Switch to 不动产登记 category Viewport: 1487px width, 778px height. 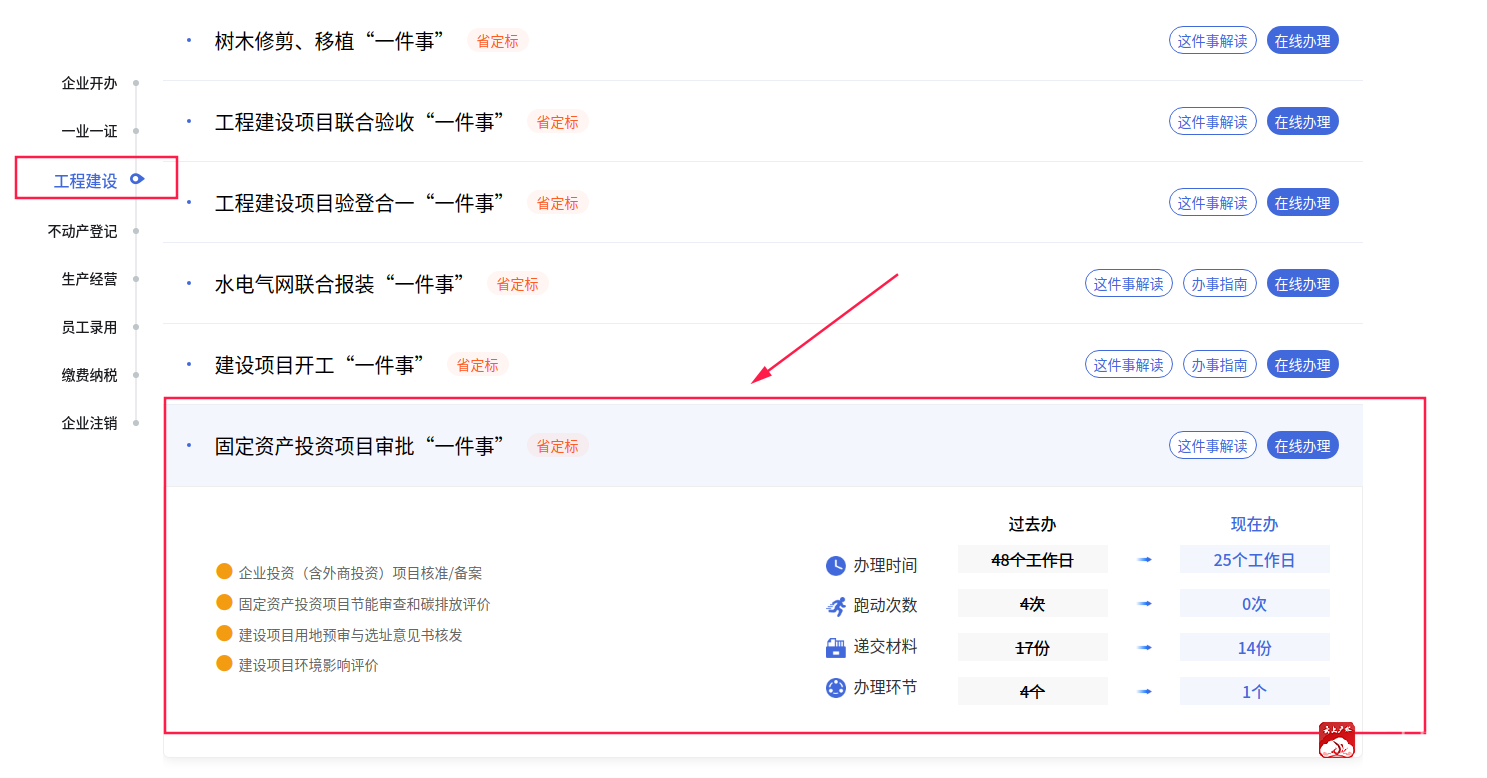point(82,231)
